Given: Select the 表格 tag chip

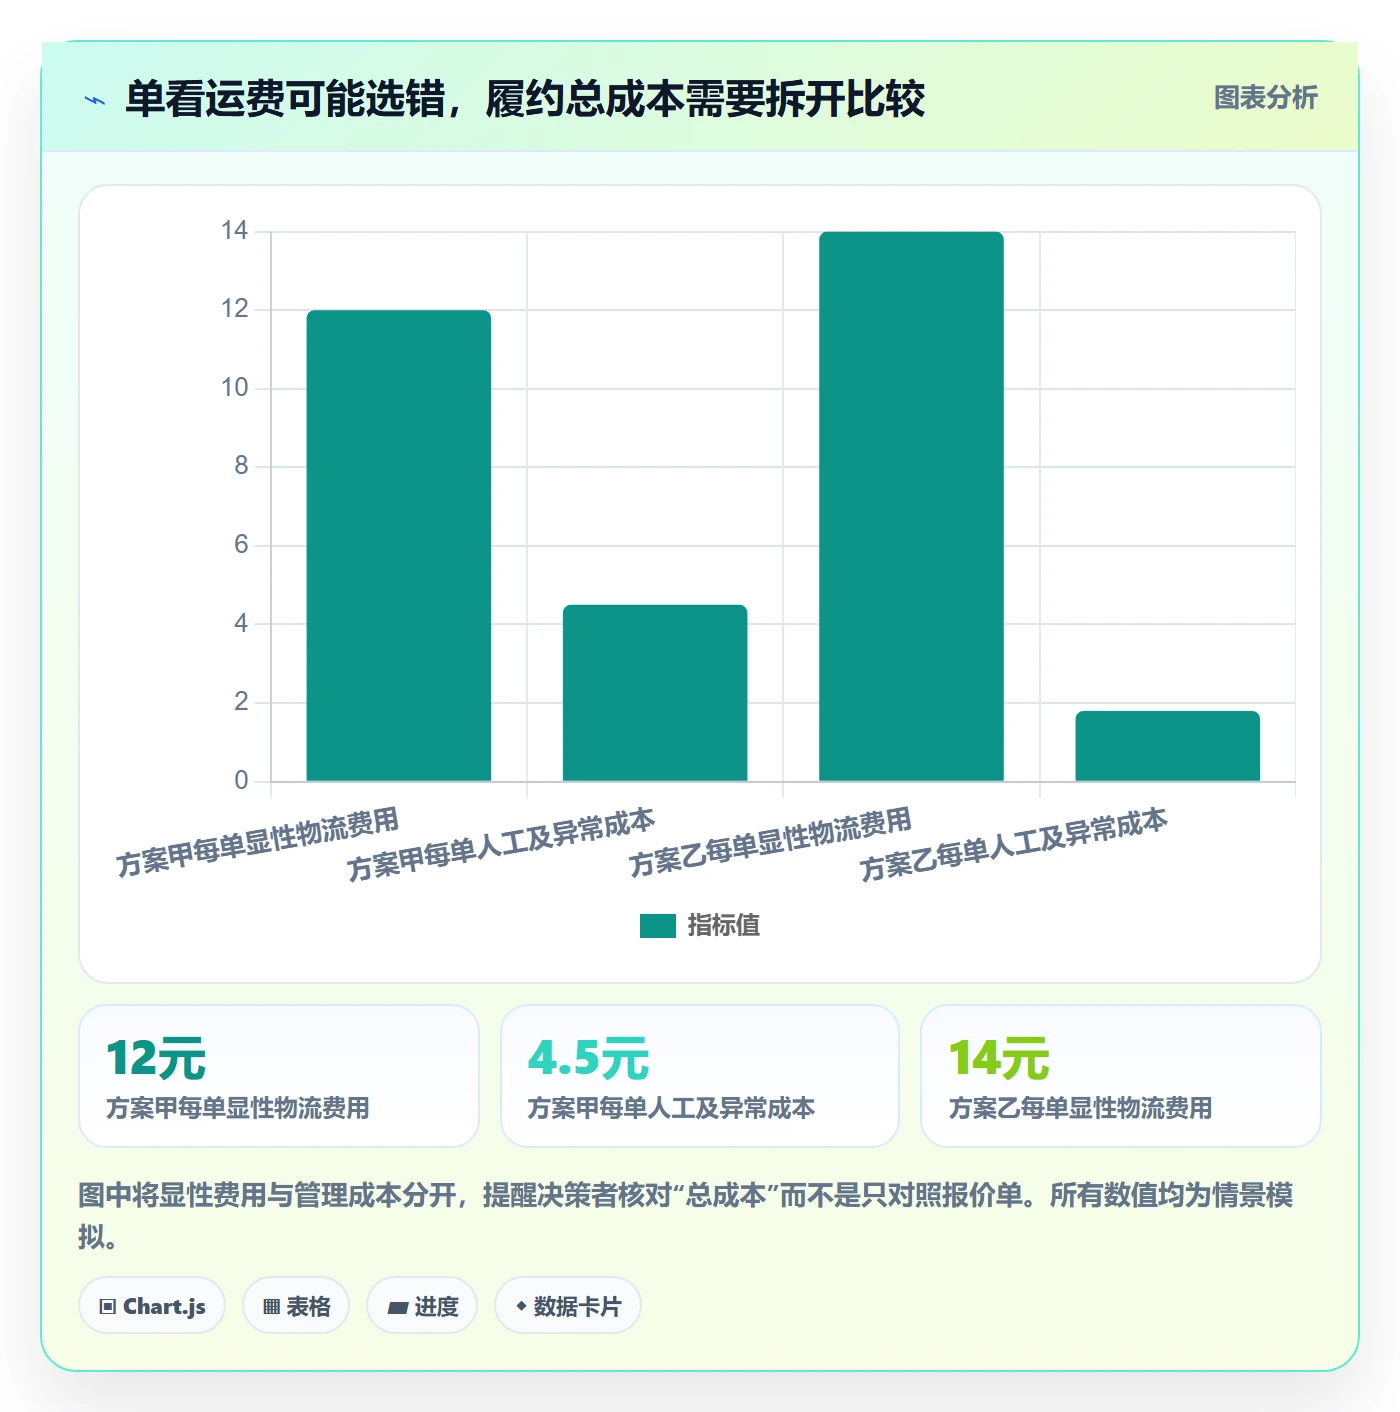Looking at the screenshot, I should point(296,1306).
